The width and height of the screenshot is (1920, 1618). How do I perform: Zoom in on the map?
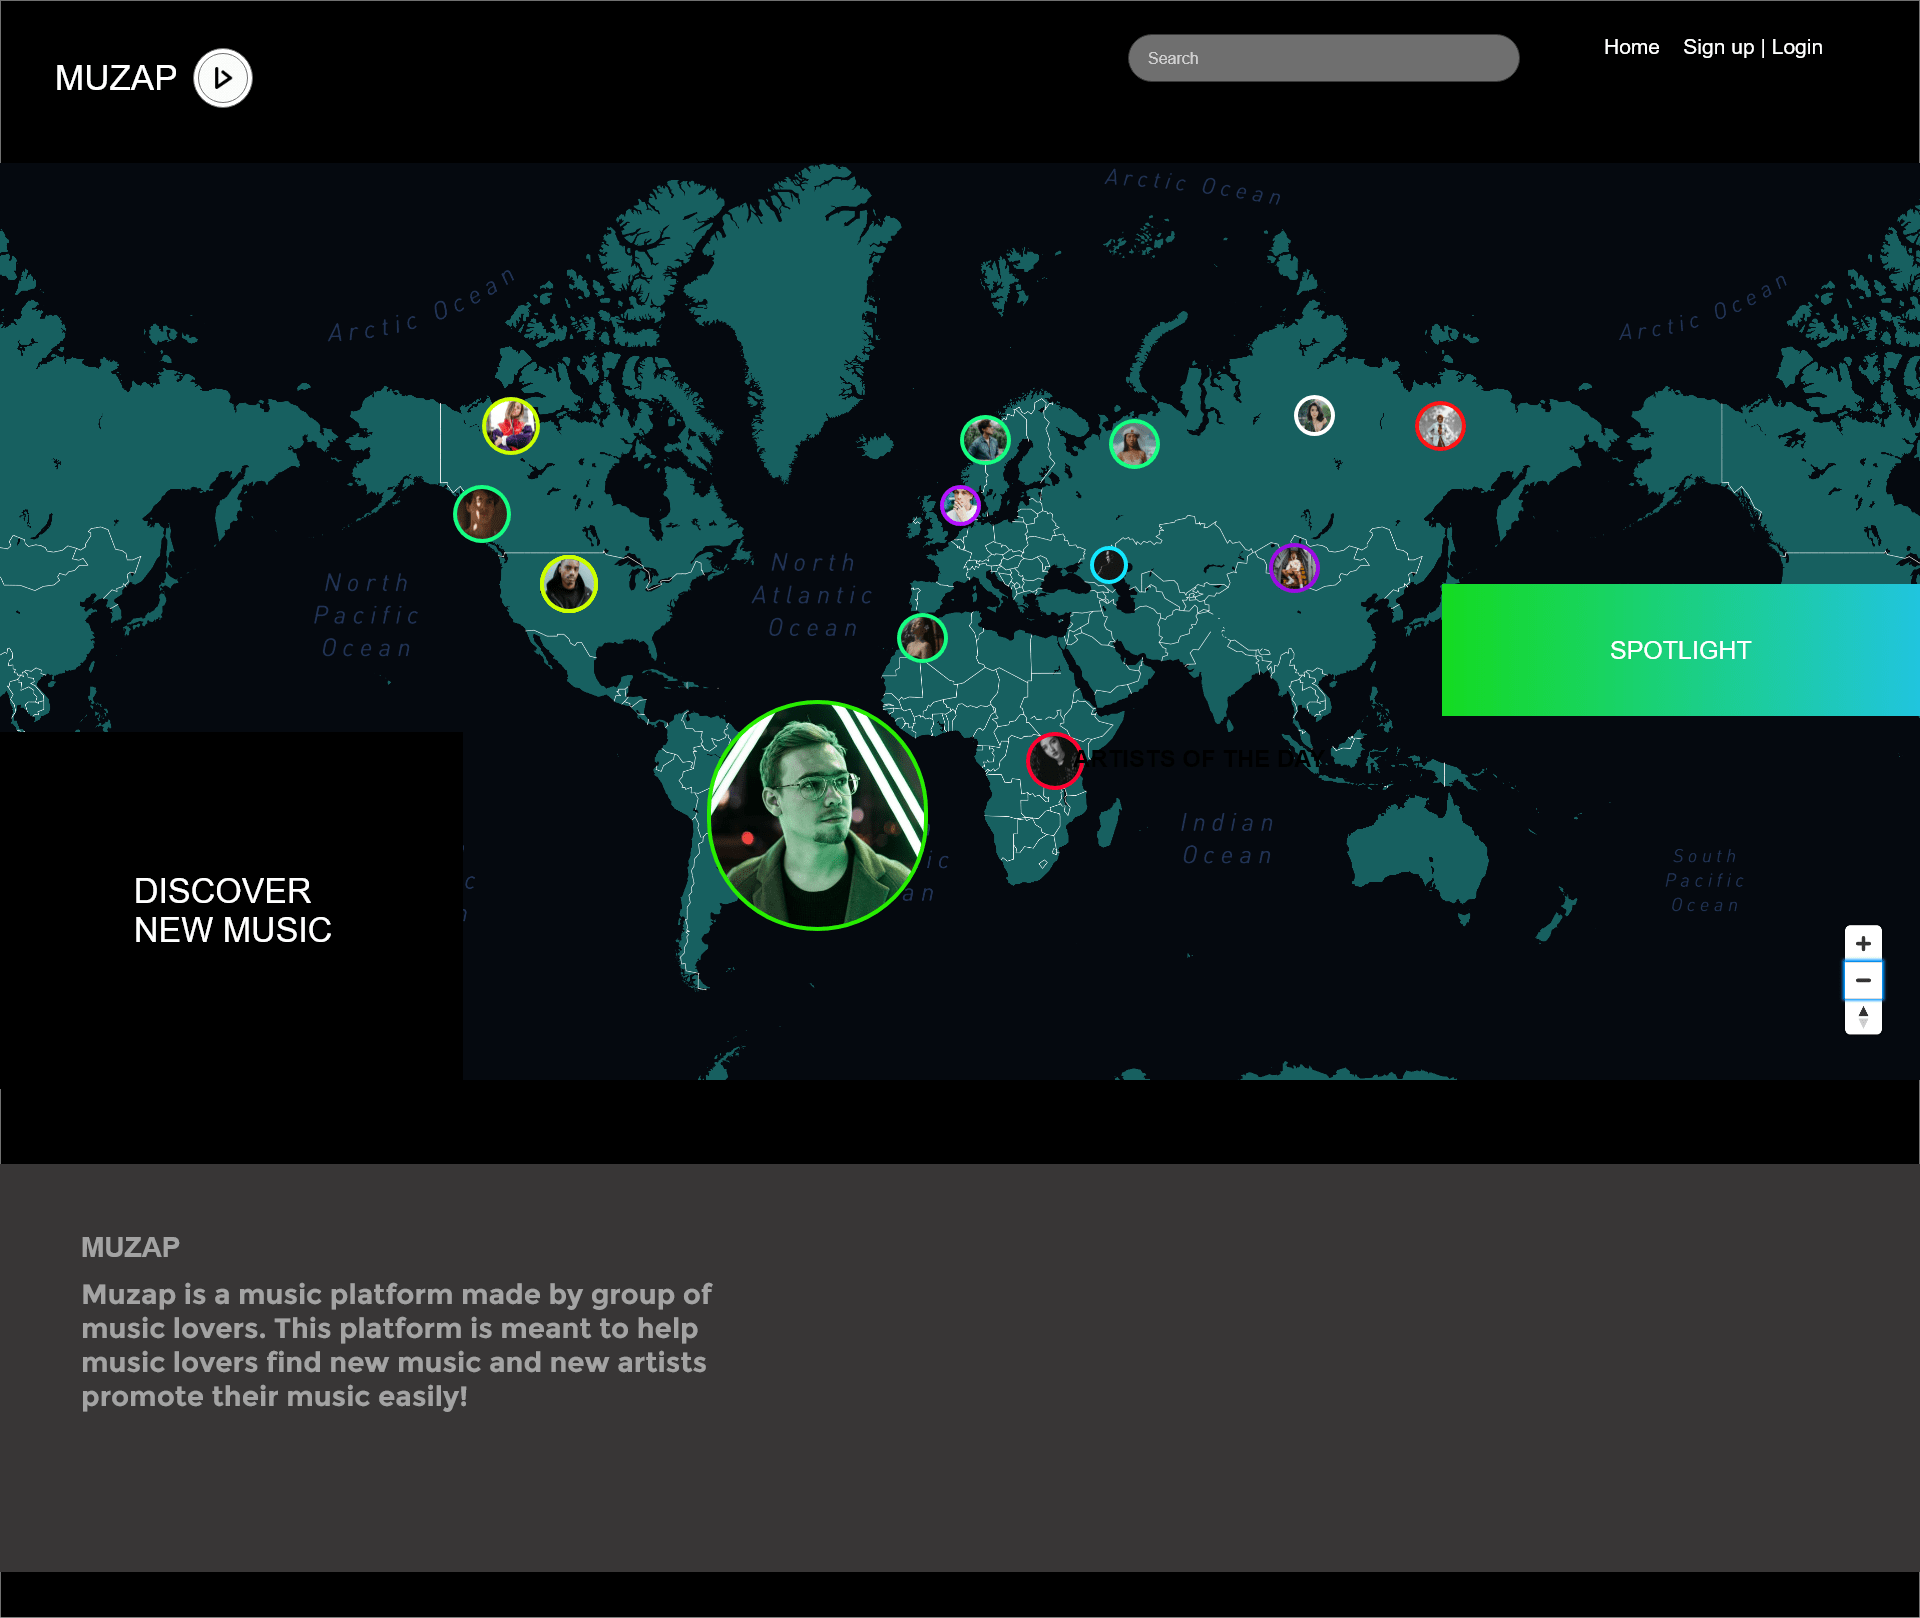coord(1862,943)
